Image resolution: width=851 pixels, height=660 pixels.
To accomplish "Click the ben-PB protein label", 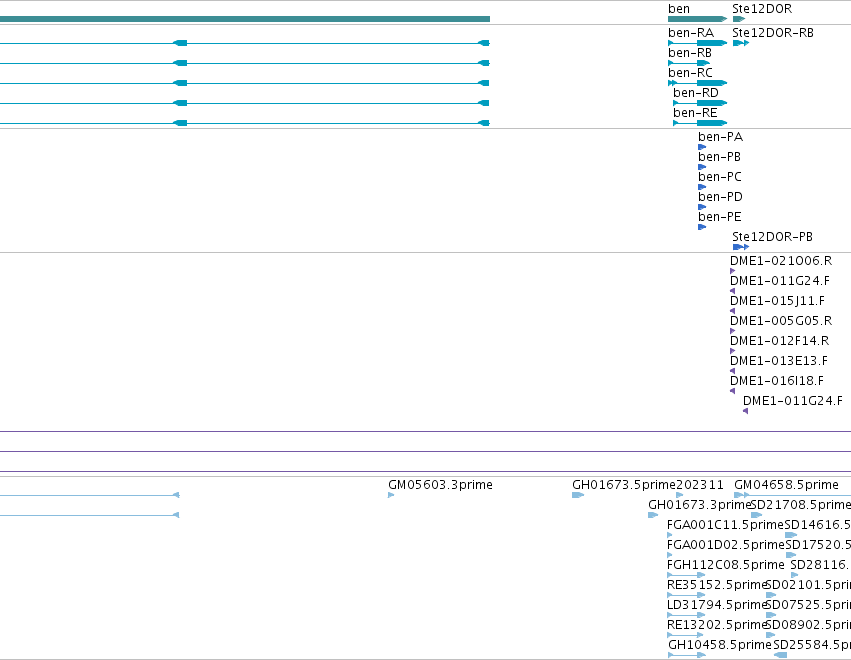I will click(719, 157).
